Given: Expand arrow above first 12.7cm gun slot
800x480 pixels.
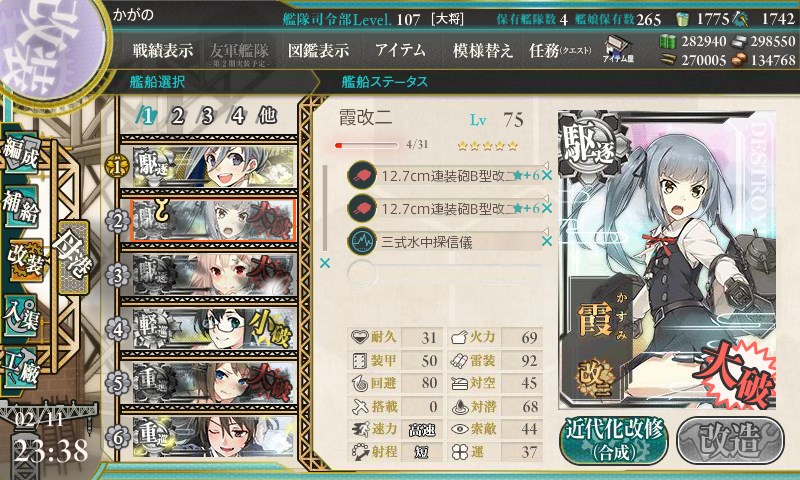Looking at the screenshot, I should coord(545,165).
